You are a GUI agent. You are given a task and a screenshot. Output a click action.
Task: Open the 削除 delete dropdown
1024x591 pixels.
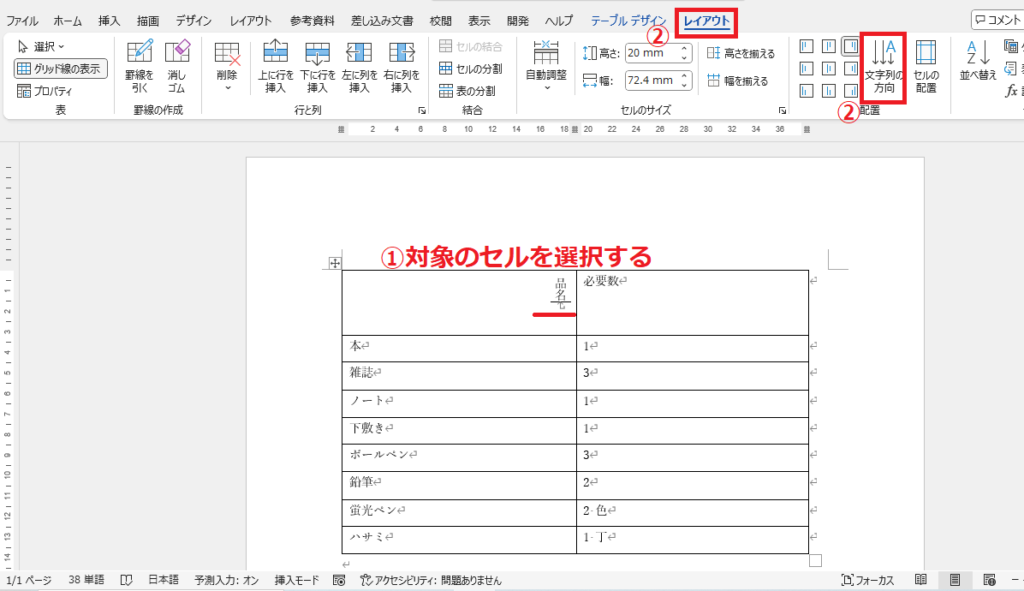[227, 67]
